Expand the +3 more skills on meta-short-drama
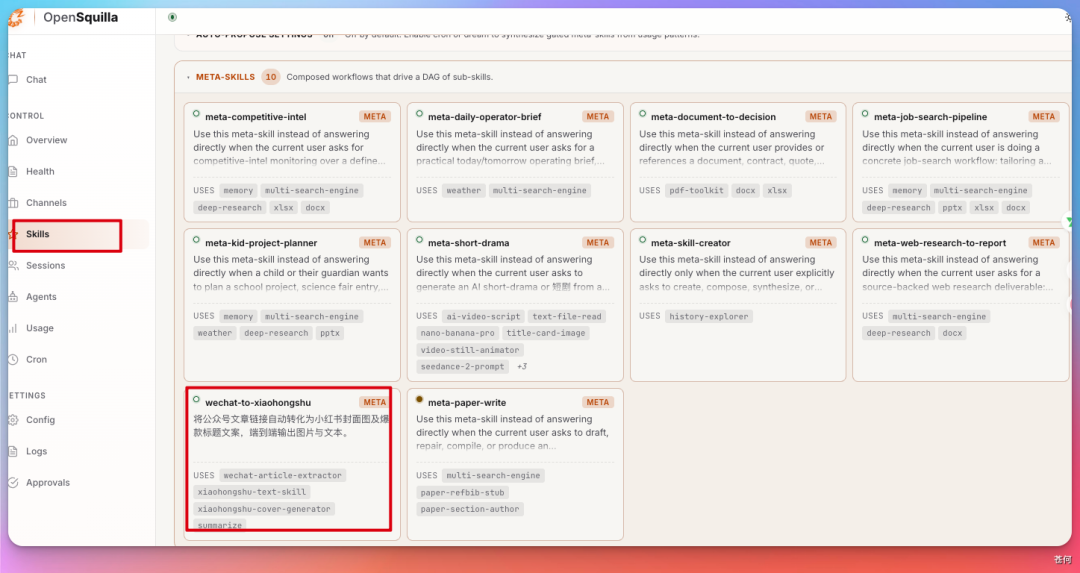 pyautogui.click(x=521, y=366)
